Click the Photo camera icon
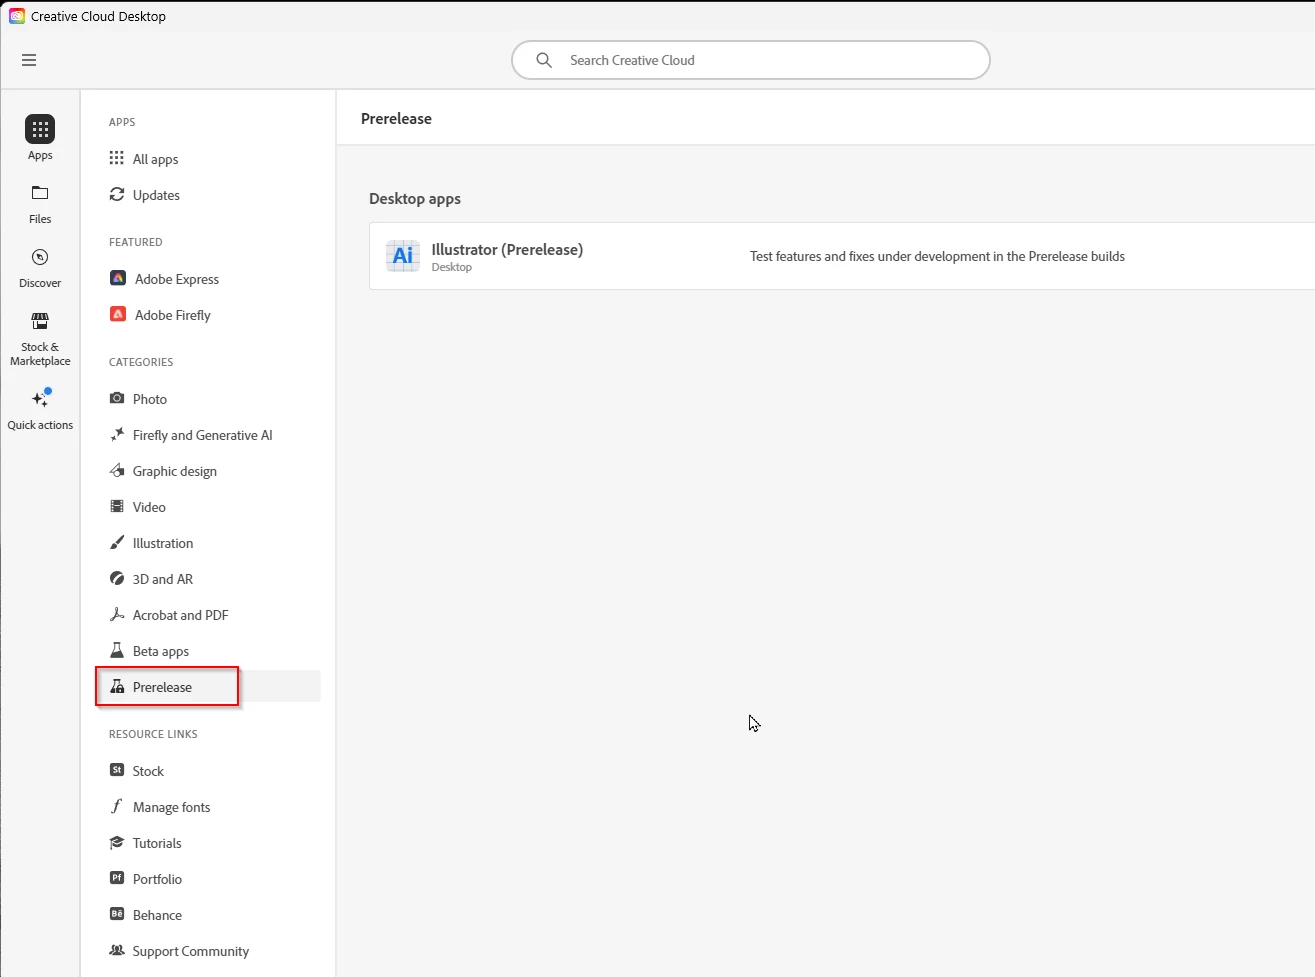This screenshot has height=977, width=1315. pos(117,398)
